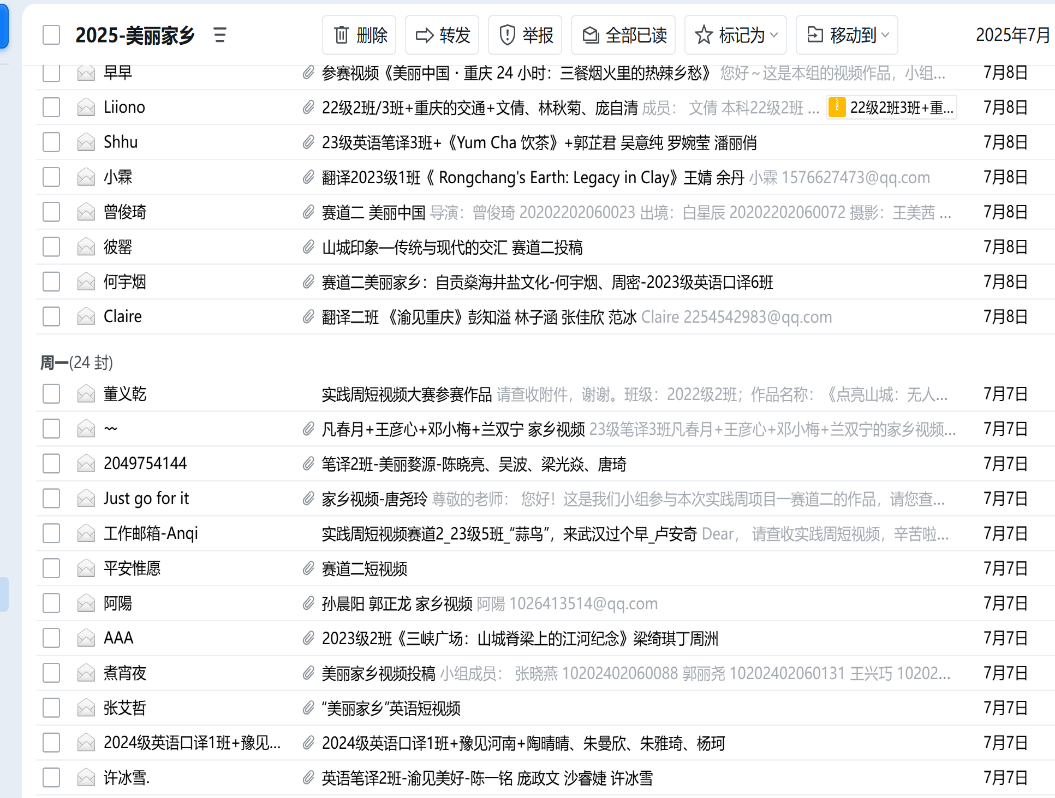1055x798 pixels.
Task: Open the 移动到 (move to) dropdown
Action: pyautogui.click(x=846, y=35)
